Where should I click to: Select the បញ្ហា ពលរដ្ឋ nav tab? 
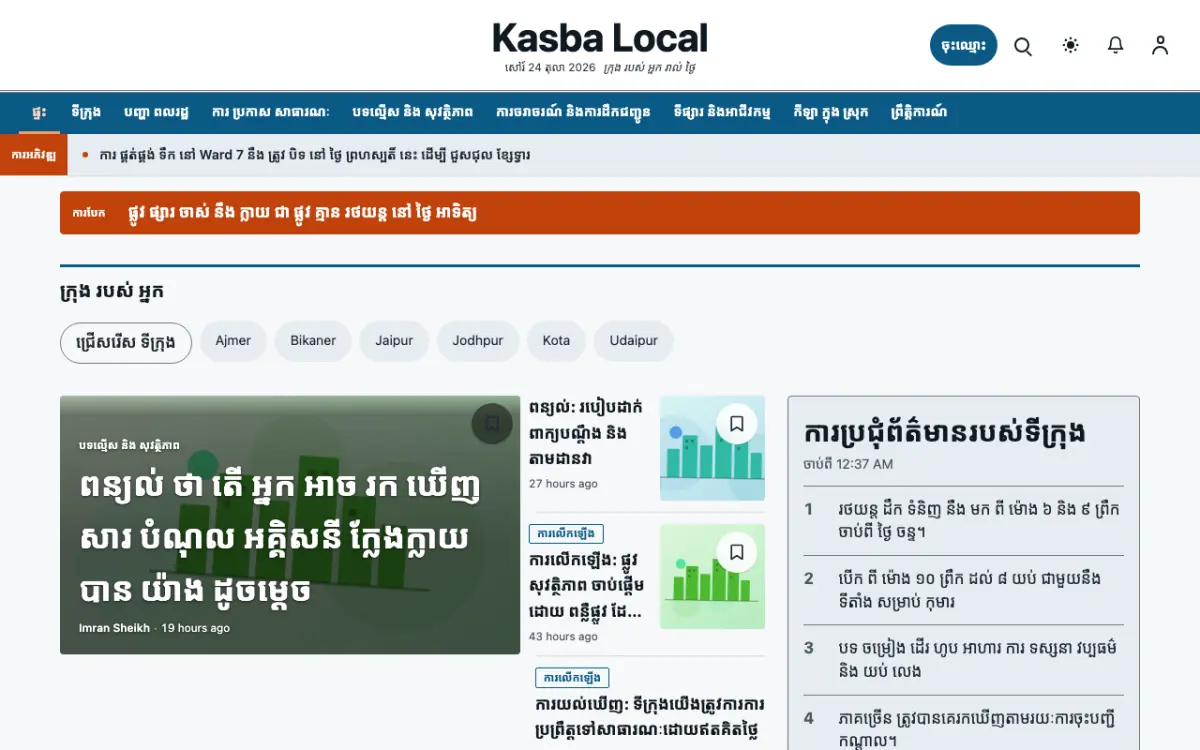pyautogui.click(x=156, y=112)
